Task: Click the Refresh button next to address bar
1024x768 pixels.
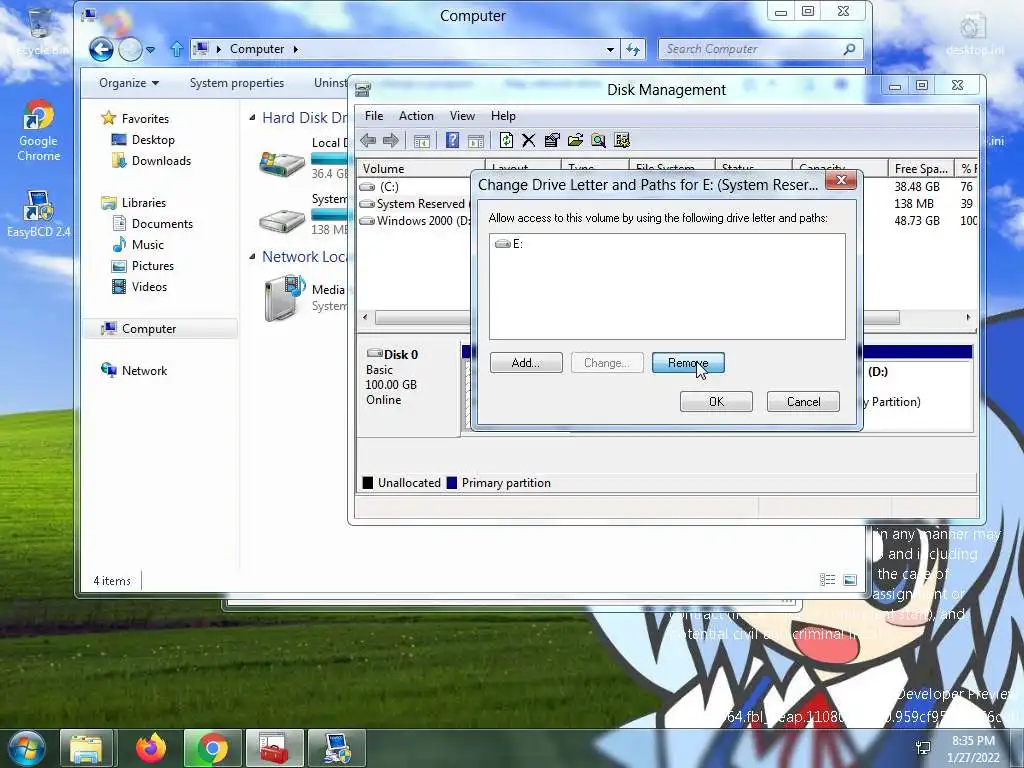Action: (x=633, y=50)
